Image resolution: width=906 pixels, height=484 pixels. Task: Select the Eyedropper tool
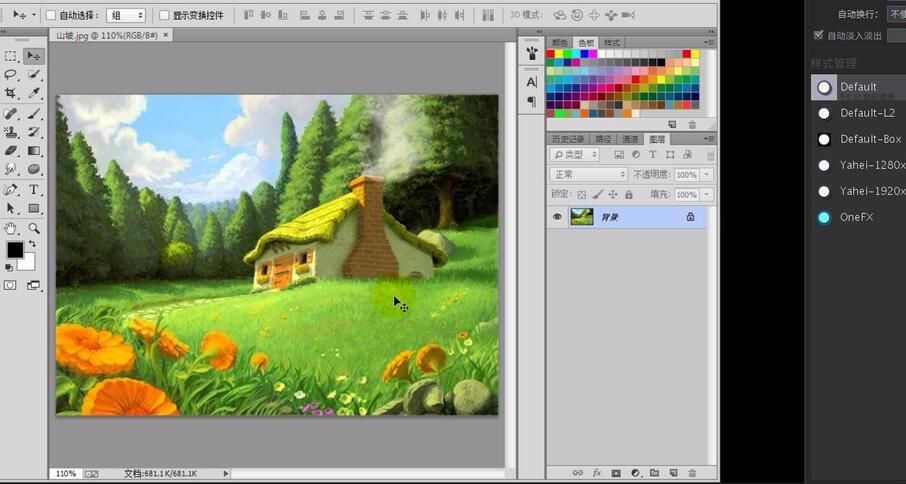34,93
